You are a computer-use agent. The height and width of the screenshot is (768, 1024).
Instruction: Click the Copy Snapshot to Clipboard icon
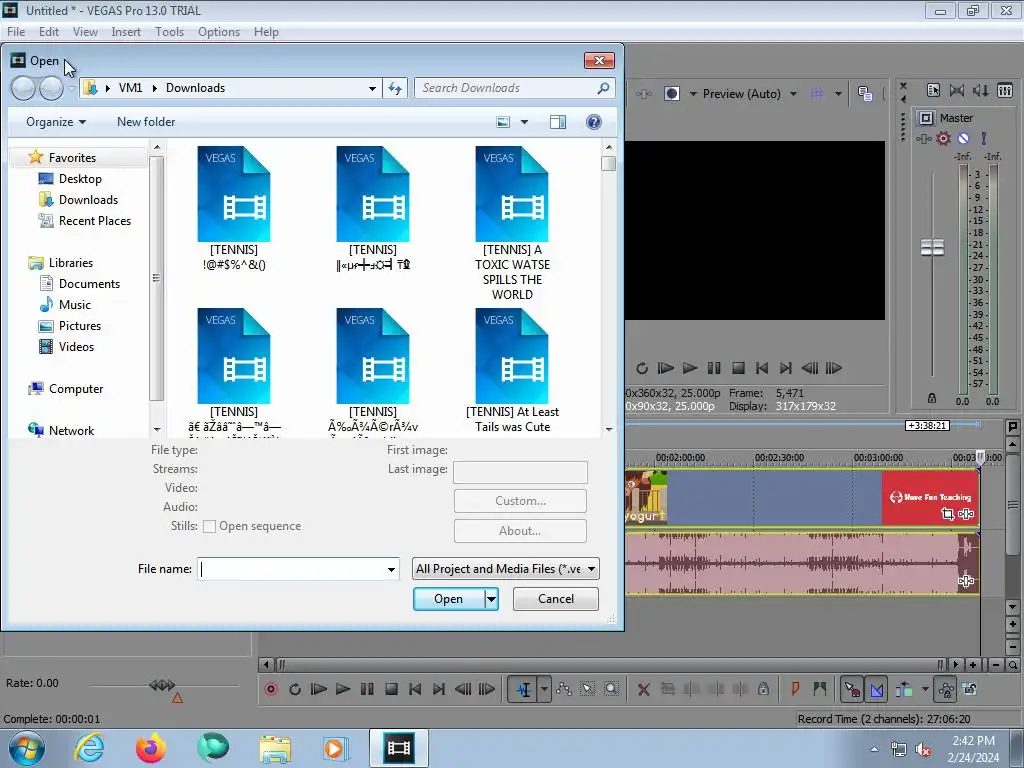(x=865, y=94)
